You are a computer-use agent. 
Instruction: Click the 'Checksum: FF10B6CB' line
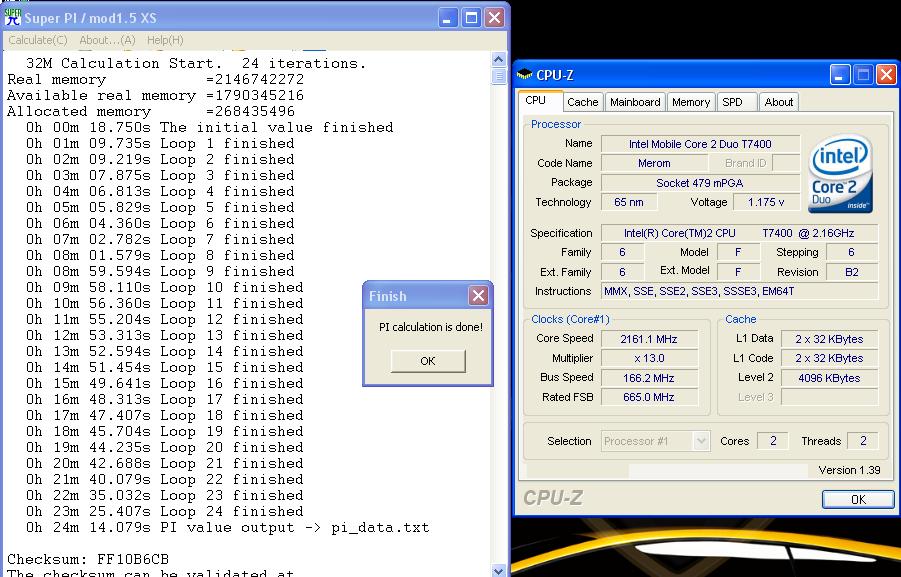tap(88, 559)
